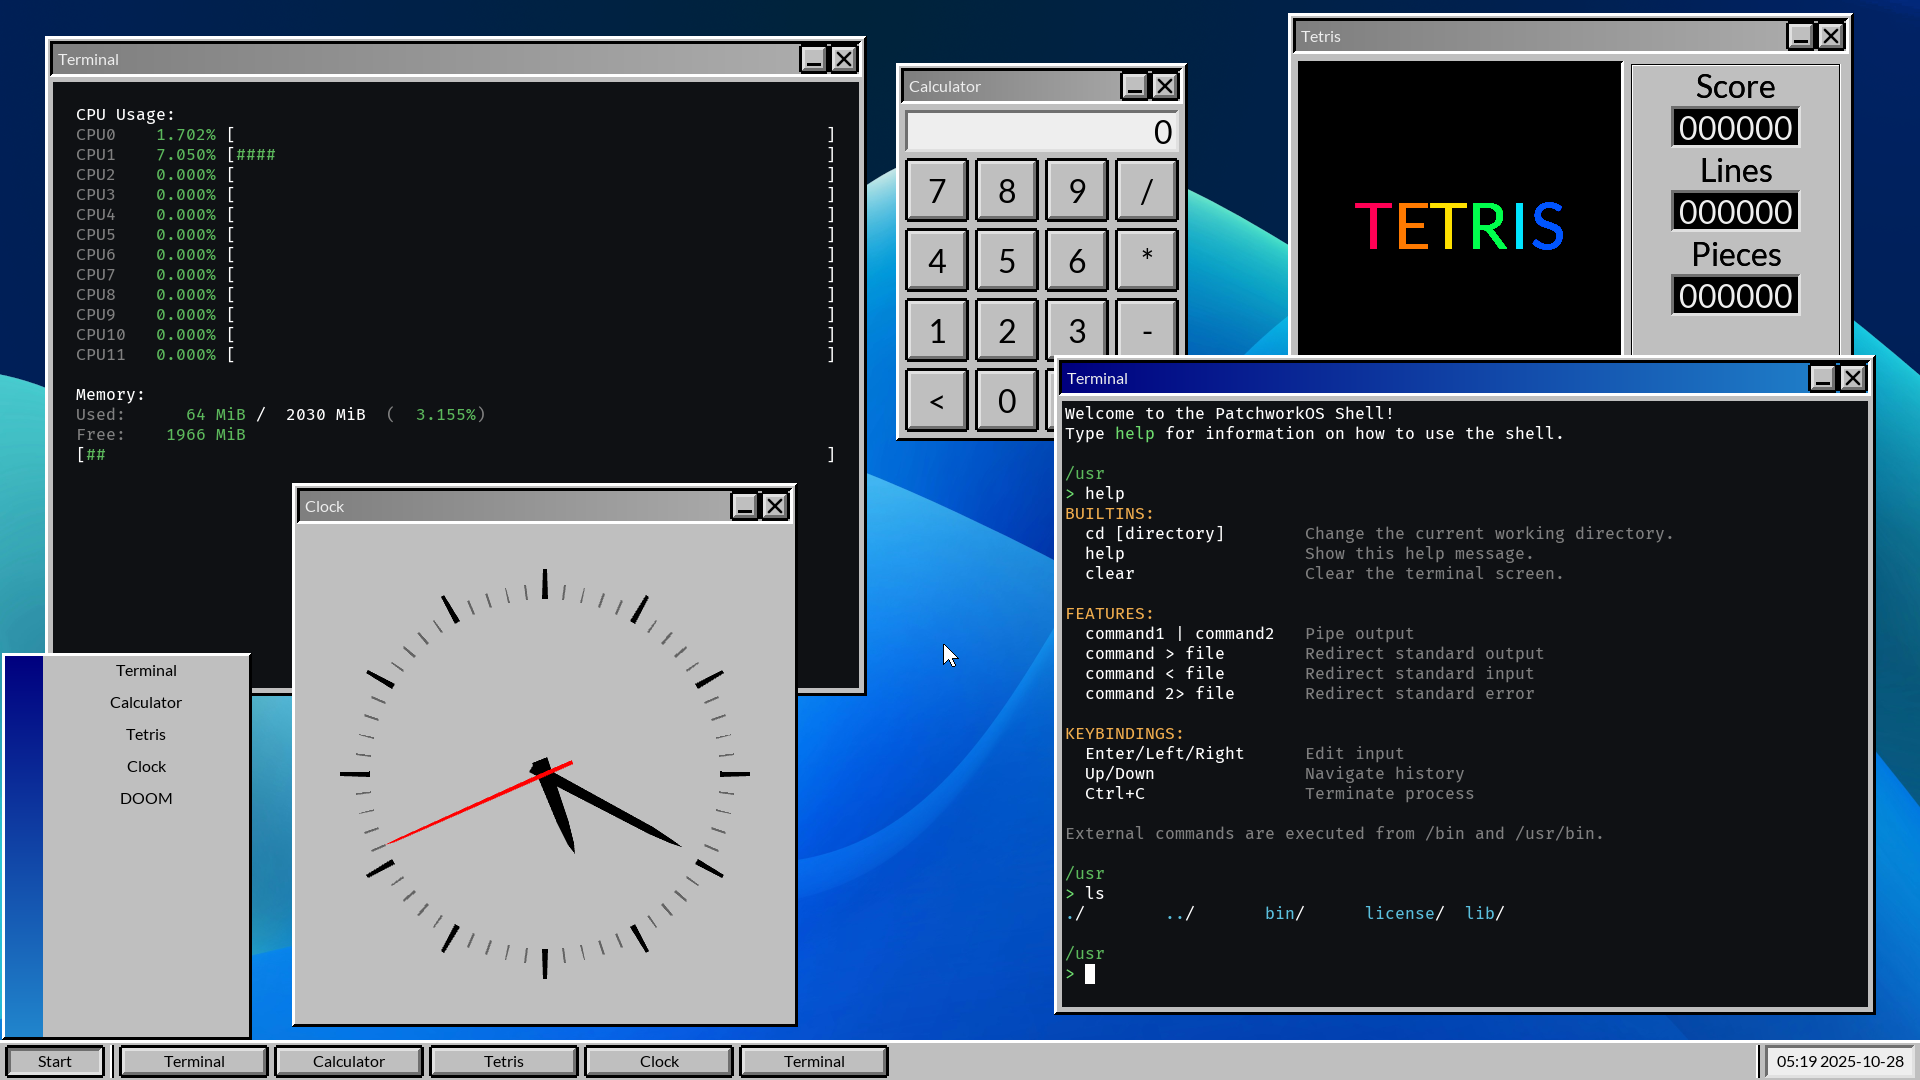Screen dimensions: 1920x1080
Task: Switch to Tetris via taskbar
Action: pyautogui.click(x=503, y=1061)
